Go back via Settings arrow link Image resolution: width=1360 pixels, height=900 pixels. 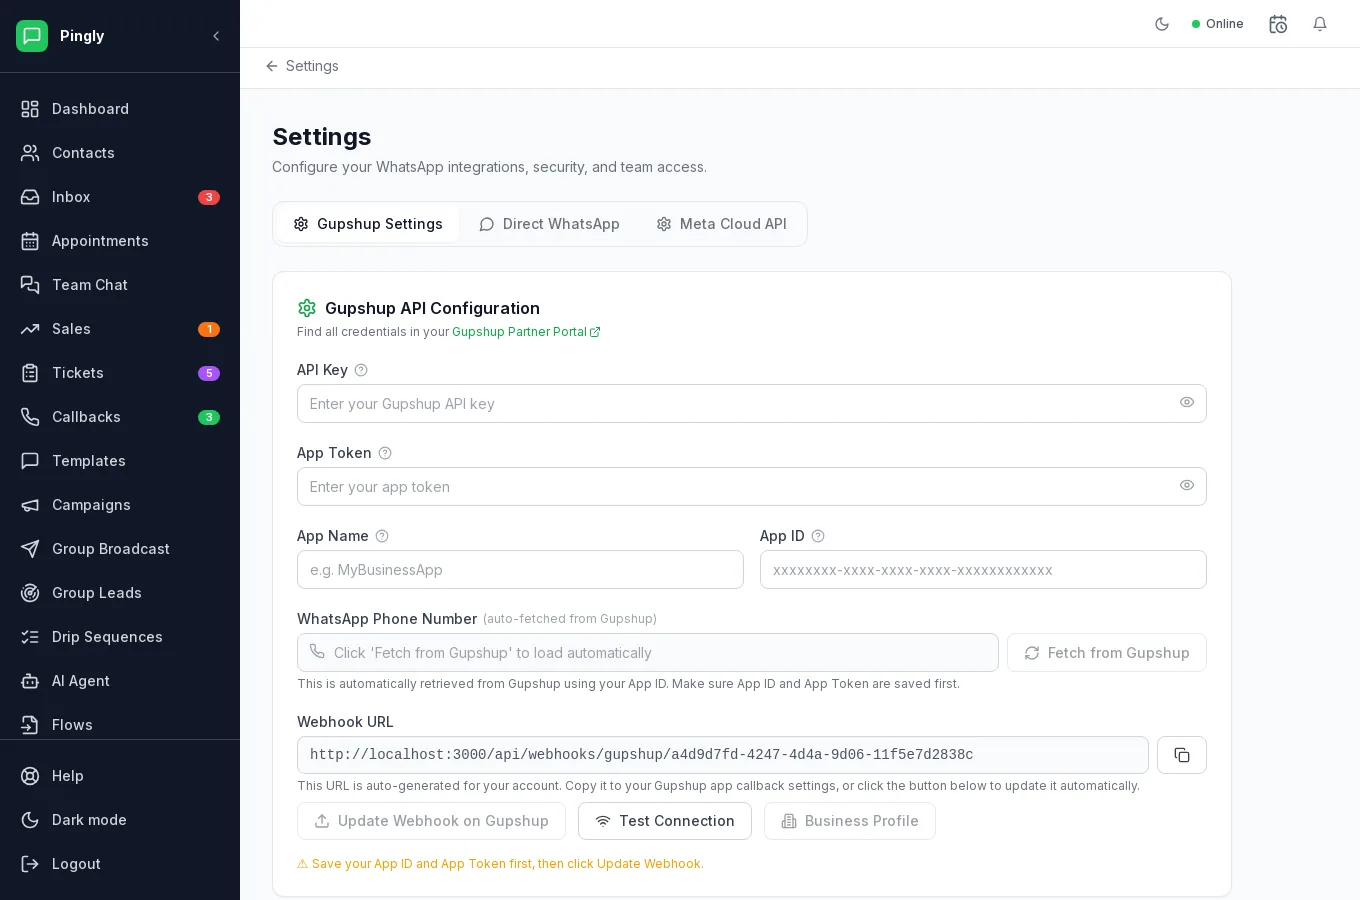click(x=302, y=66)
